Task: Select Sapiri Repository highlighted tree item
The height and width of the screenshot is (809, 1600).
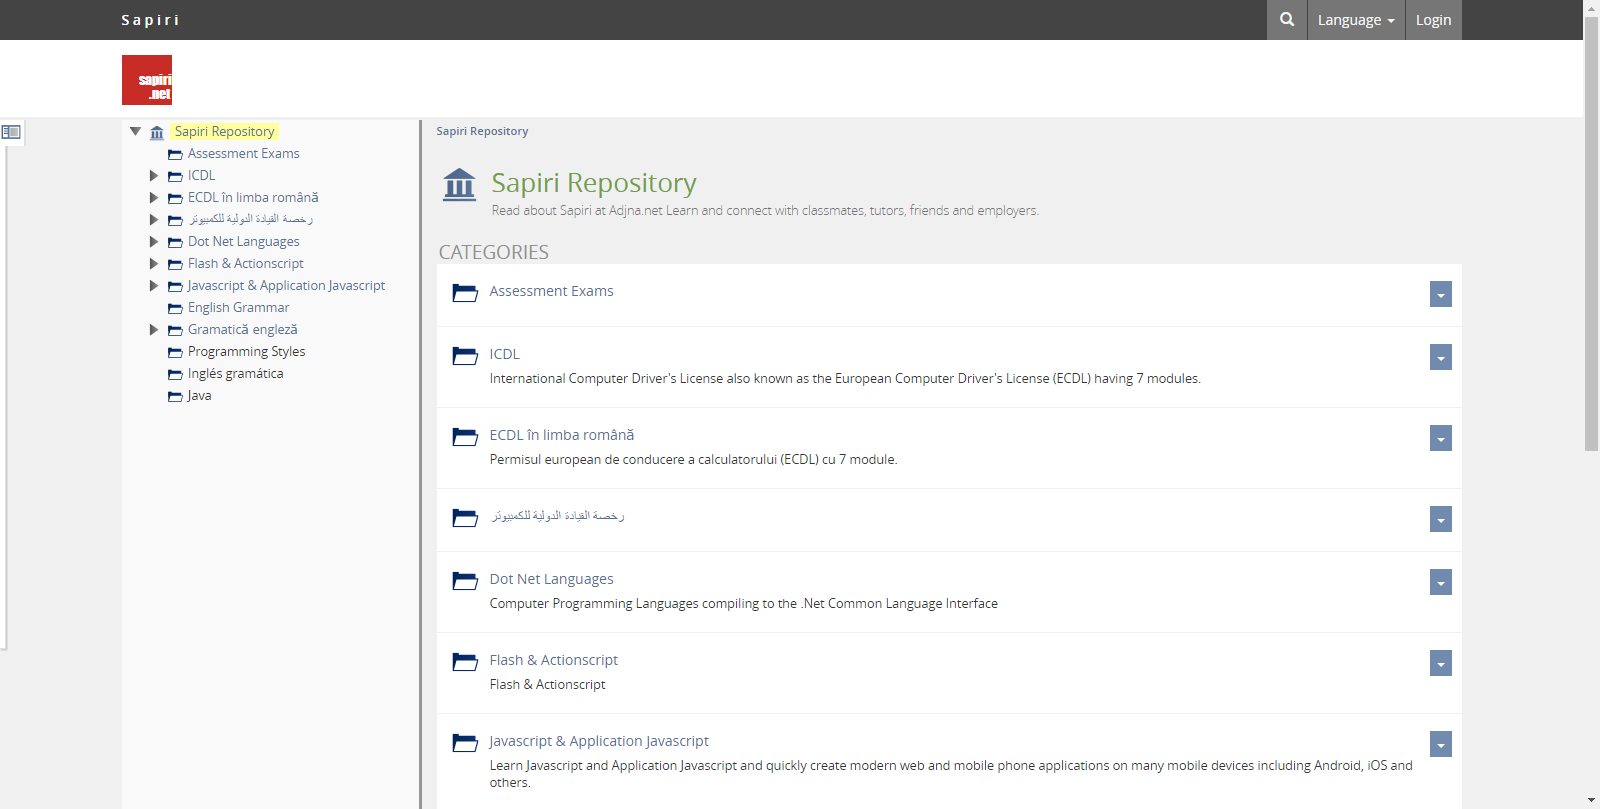Action: [x=224, y=131]
